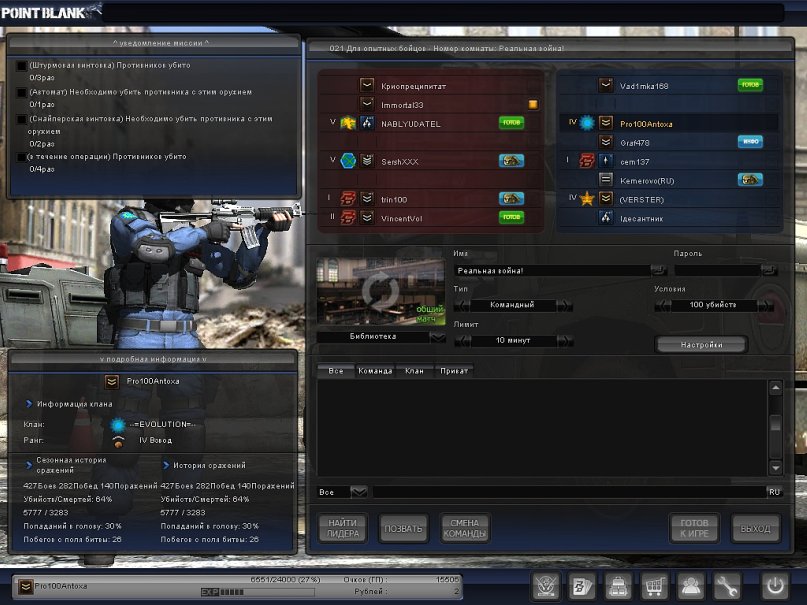Click the power exit icon
Image resolution: width=807 pixels, height=605 pixels.
point(775,586)
